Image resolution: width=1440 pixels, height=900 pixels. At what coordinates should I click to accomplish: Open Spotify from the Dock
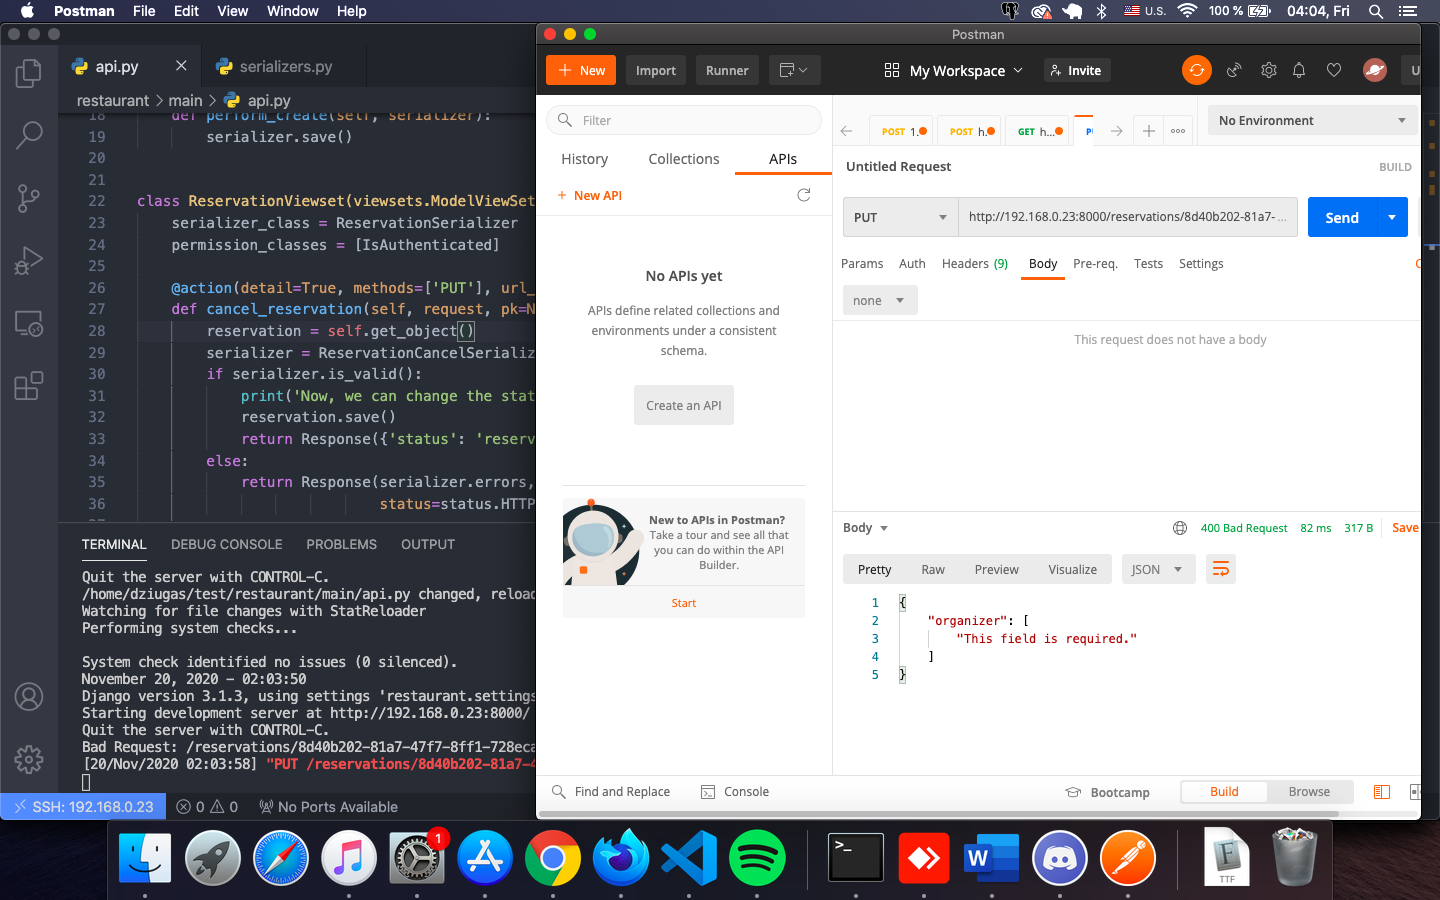pyautogui.click(x=757, y=858)
